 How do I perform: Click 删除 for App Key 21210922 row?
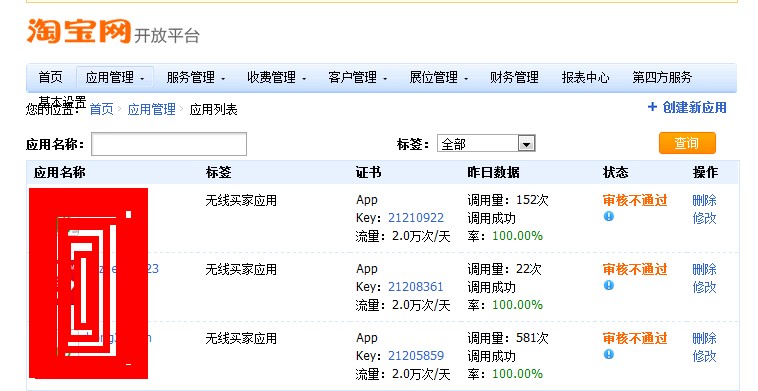tap(704, 200)
